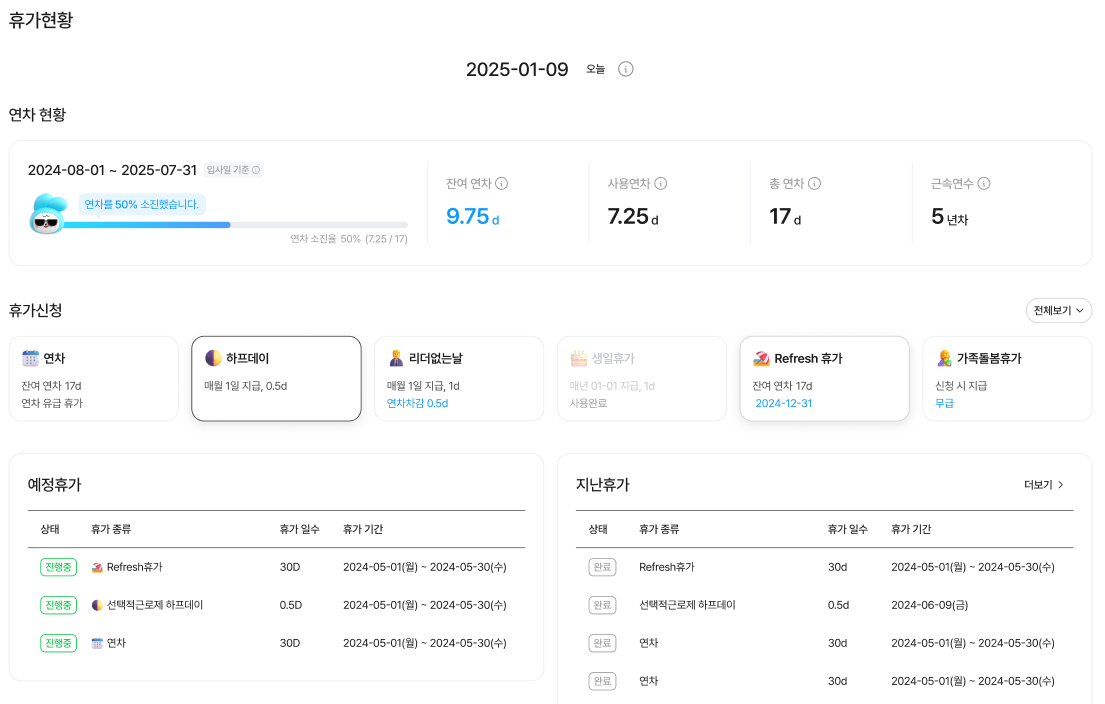Open 더보기 for past vacations

1044,485
